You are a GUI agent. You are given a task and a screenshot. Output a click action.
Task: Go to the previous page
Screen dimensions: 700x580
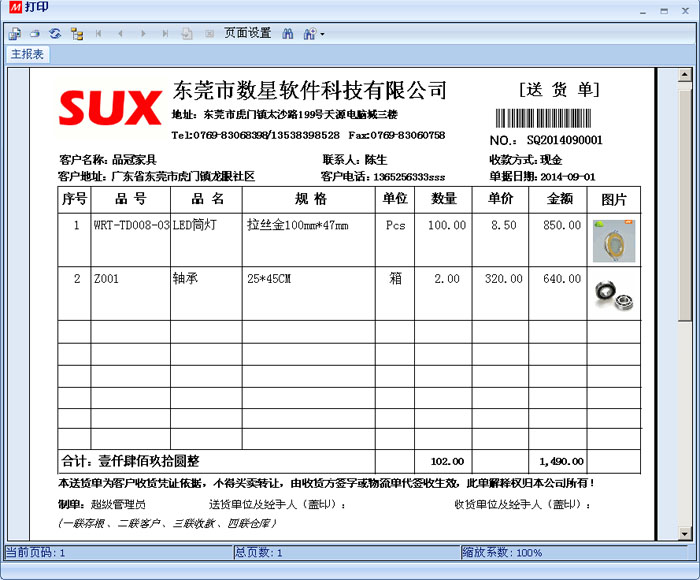tap(121, 33)
